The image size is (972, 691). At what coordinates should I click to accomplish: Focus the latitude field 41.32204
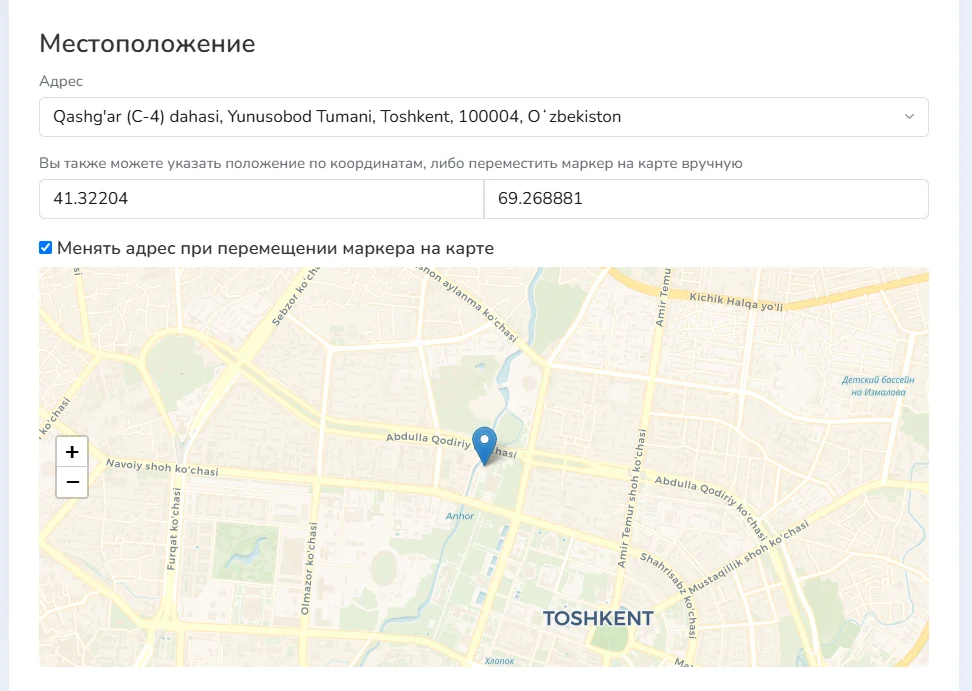pyautogui.click(x=261, y=199)
